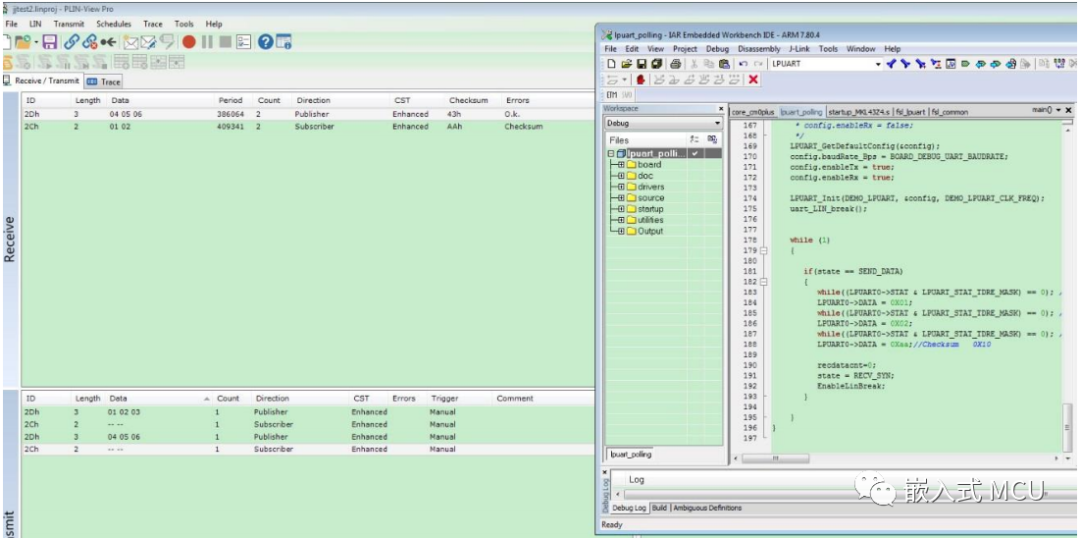1080x538 pixels.
Task: Collapse the code fold at line 179
Action: pyautogui.click(x=763, y=251)
